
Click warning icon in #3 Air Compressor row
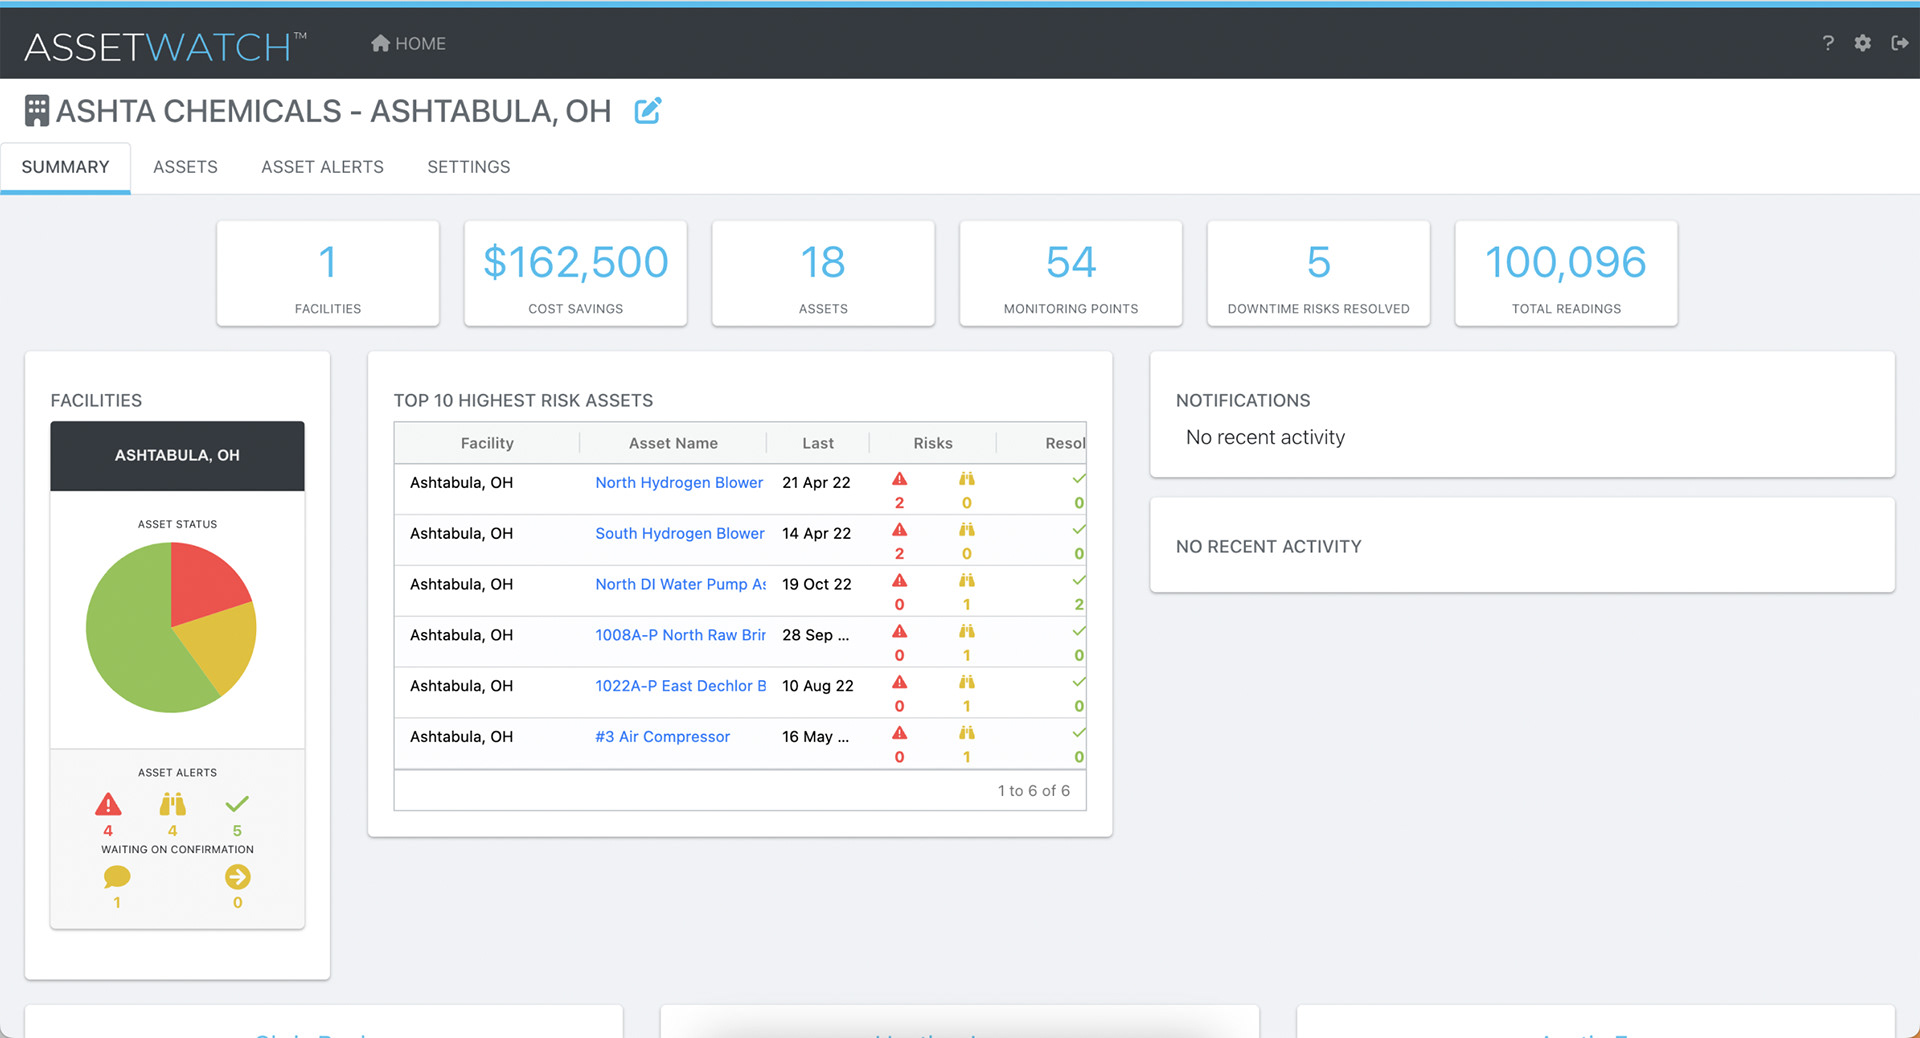[900, 734]
